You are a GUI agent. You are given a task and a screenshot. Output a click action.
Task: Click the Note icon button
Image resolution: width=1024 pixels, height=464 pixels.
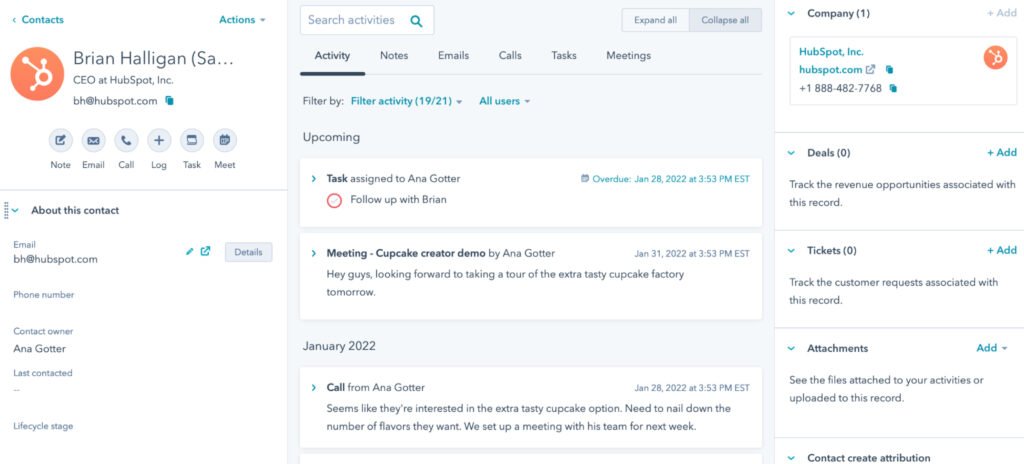(x=60, y=140)
